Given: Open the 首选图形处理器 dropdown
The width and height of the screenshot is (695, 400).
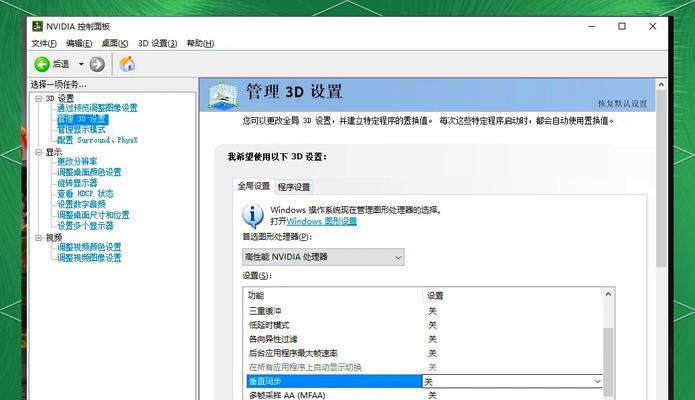Looking at the screenshot, I should click(x=323, y=257).
